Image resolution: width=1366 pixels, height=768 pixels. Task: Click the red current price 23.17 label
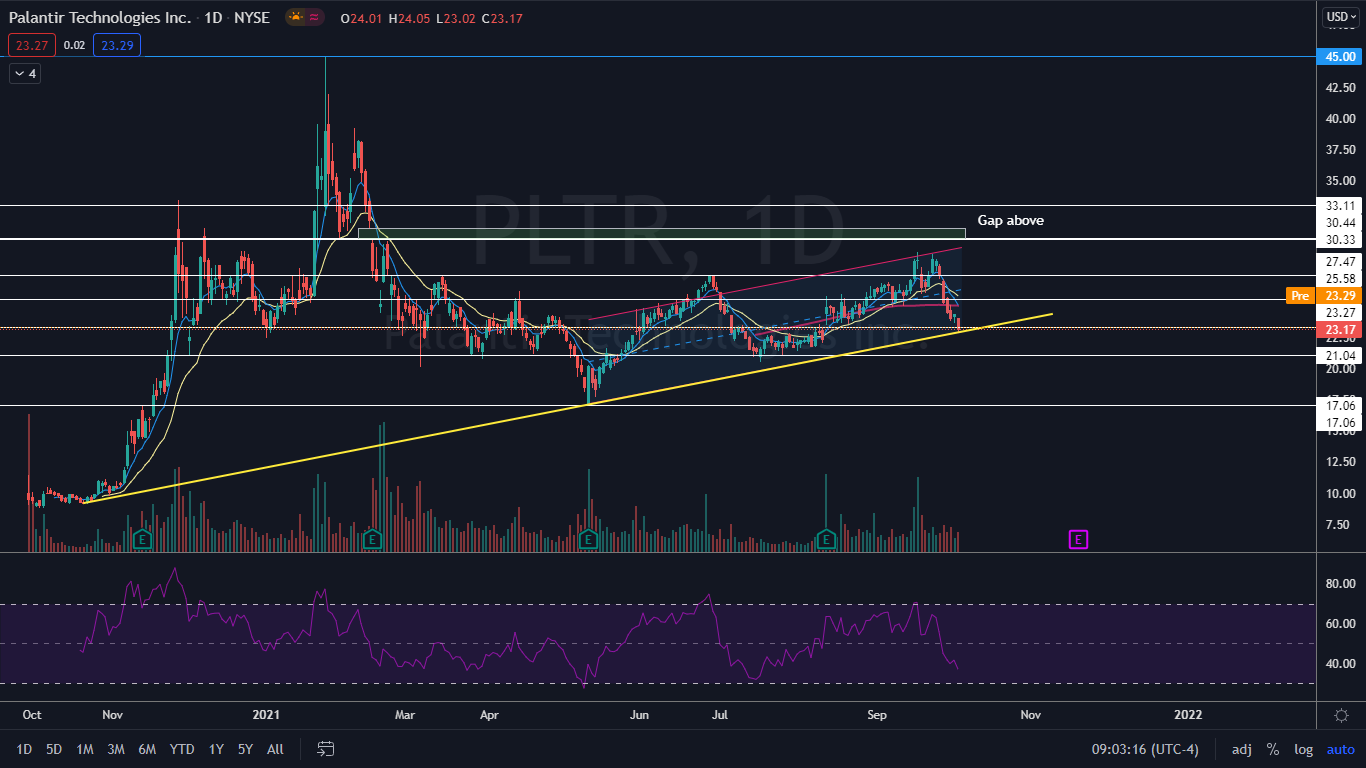coord(1340,330)
